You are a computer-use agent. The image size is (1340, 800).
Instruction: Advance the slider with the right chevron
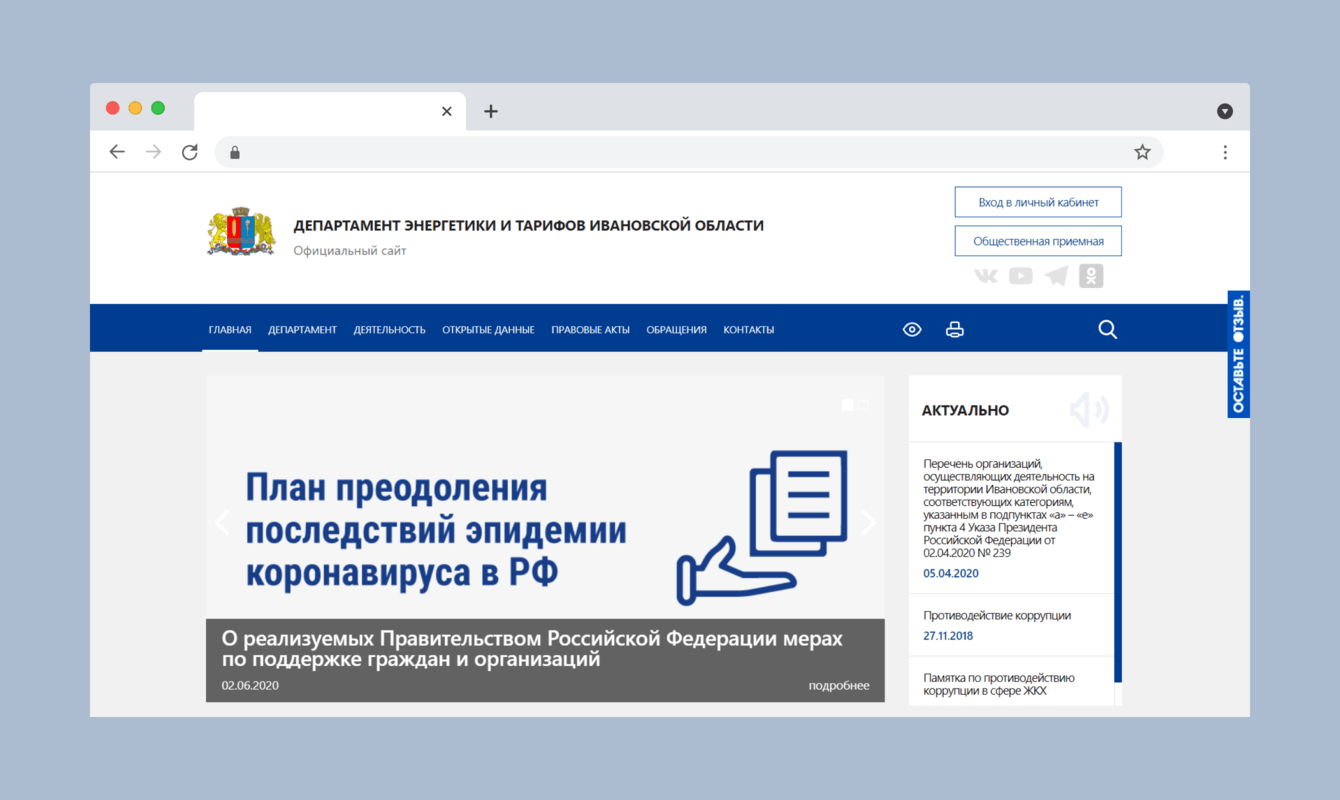868,522
